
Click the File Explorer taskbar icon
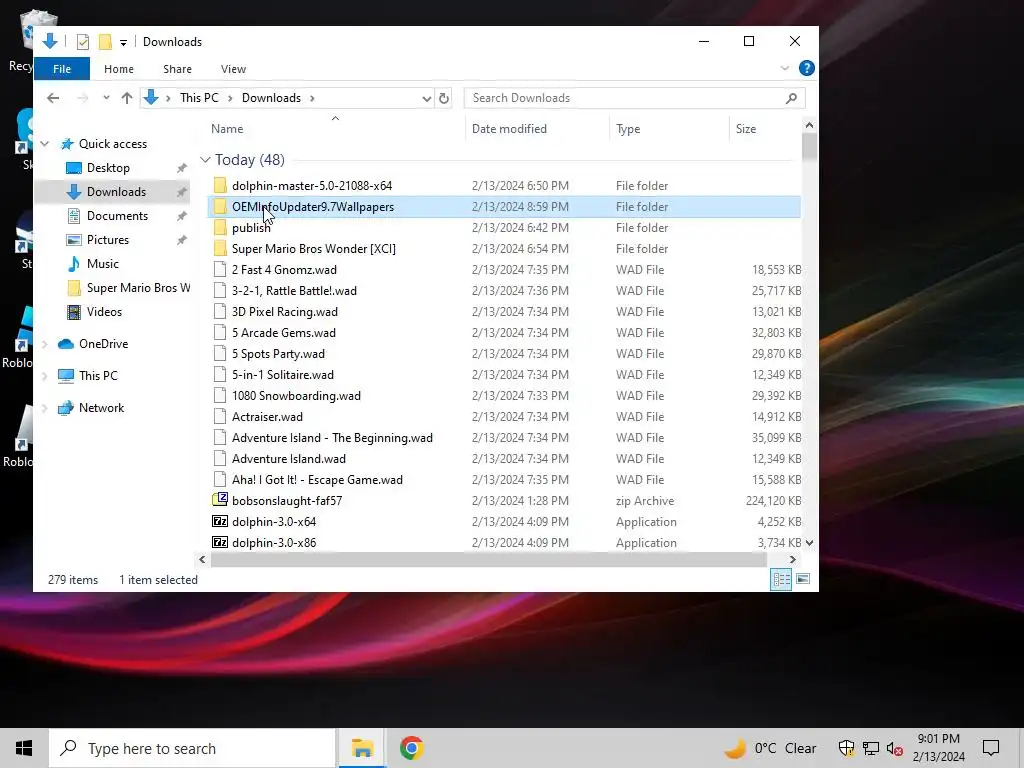click(x=362, y=748)
